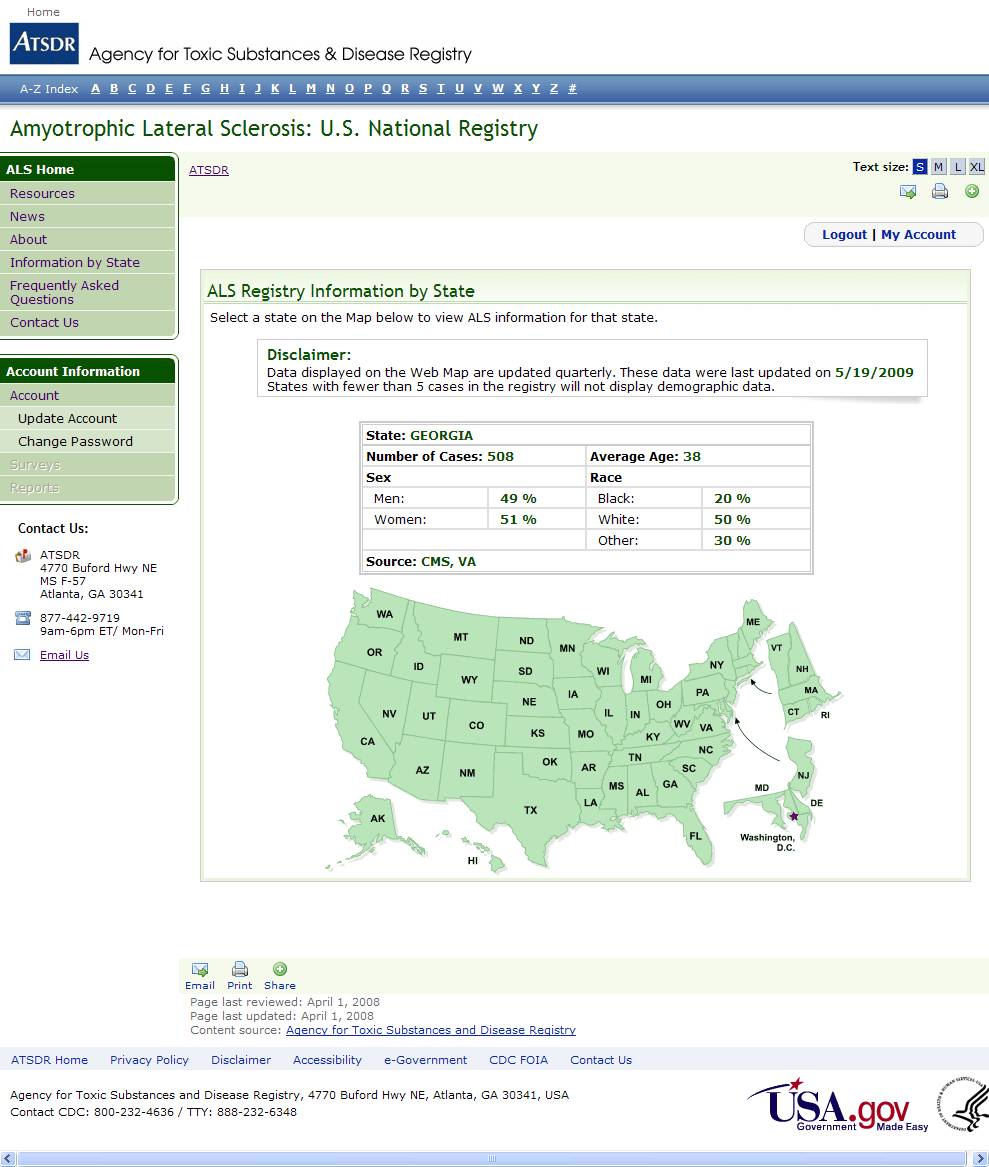
Task: Select Montana (MT) on the map
Action: tap(461, 637)
